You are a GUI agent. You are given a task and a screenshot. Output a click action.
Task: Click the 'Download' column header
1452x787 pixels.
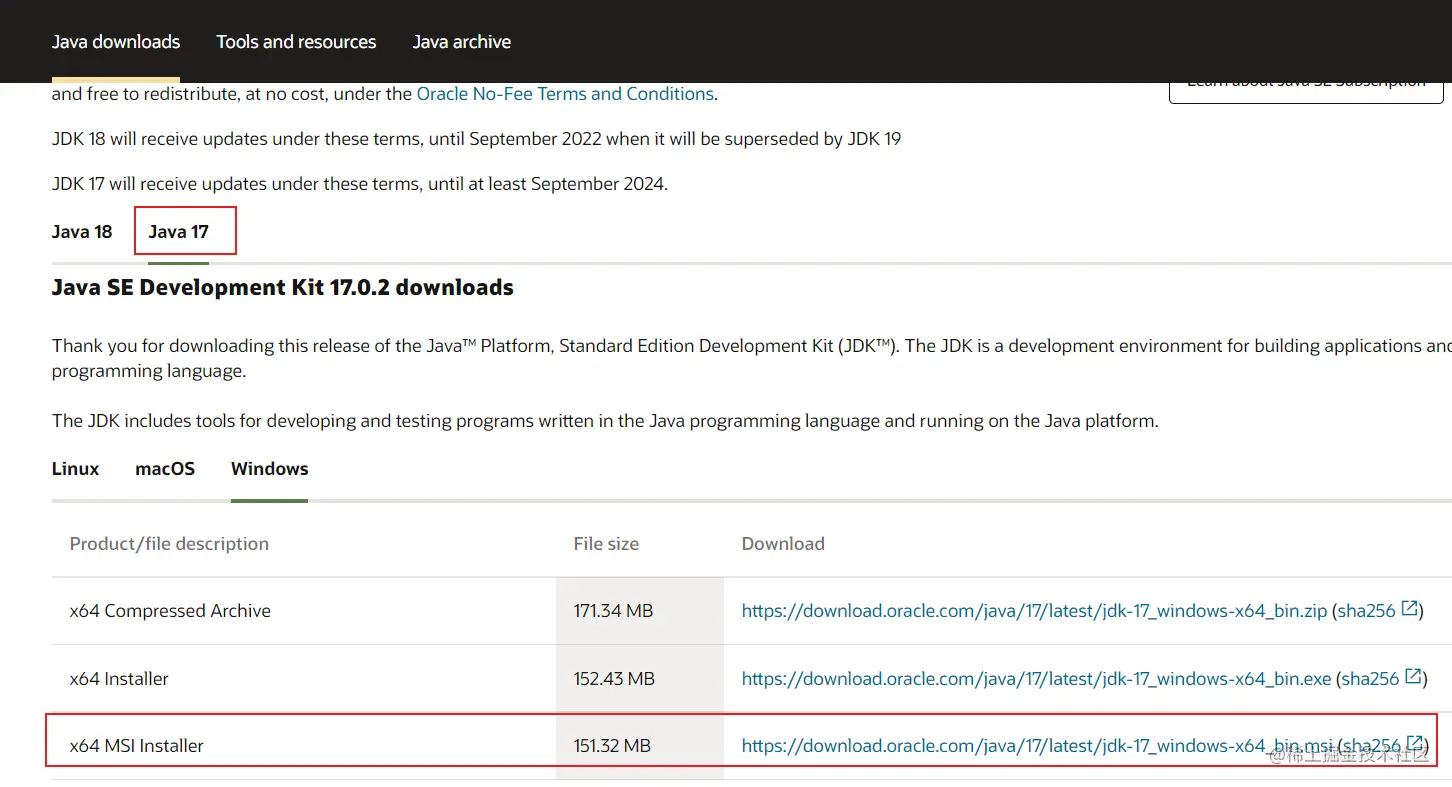tap(783, 544)
